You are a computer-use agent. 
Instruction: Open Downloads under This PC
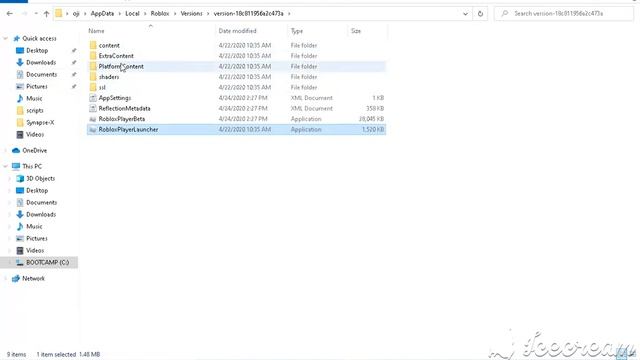click(x=41, y=214)
